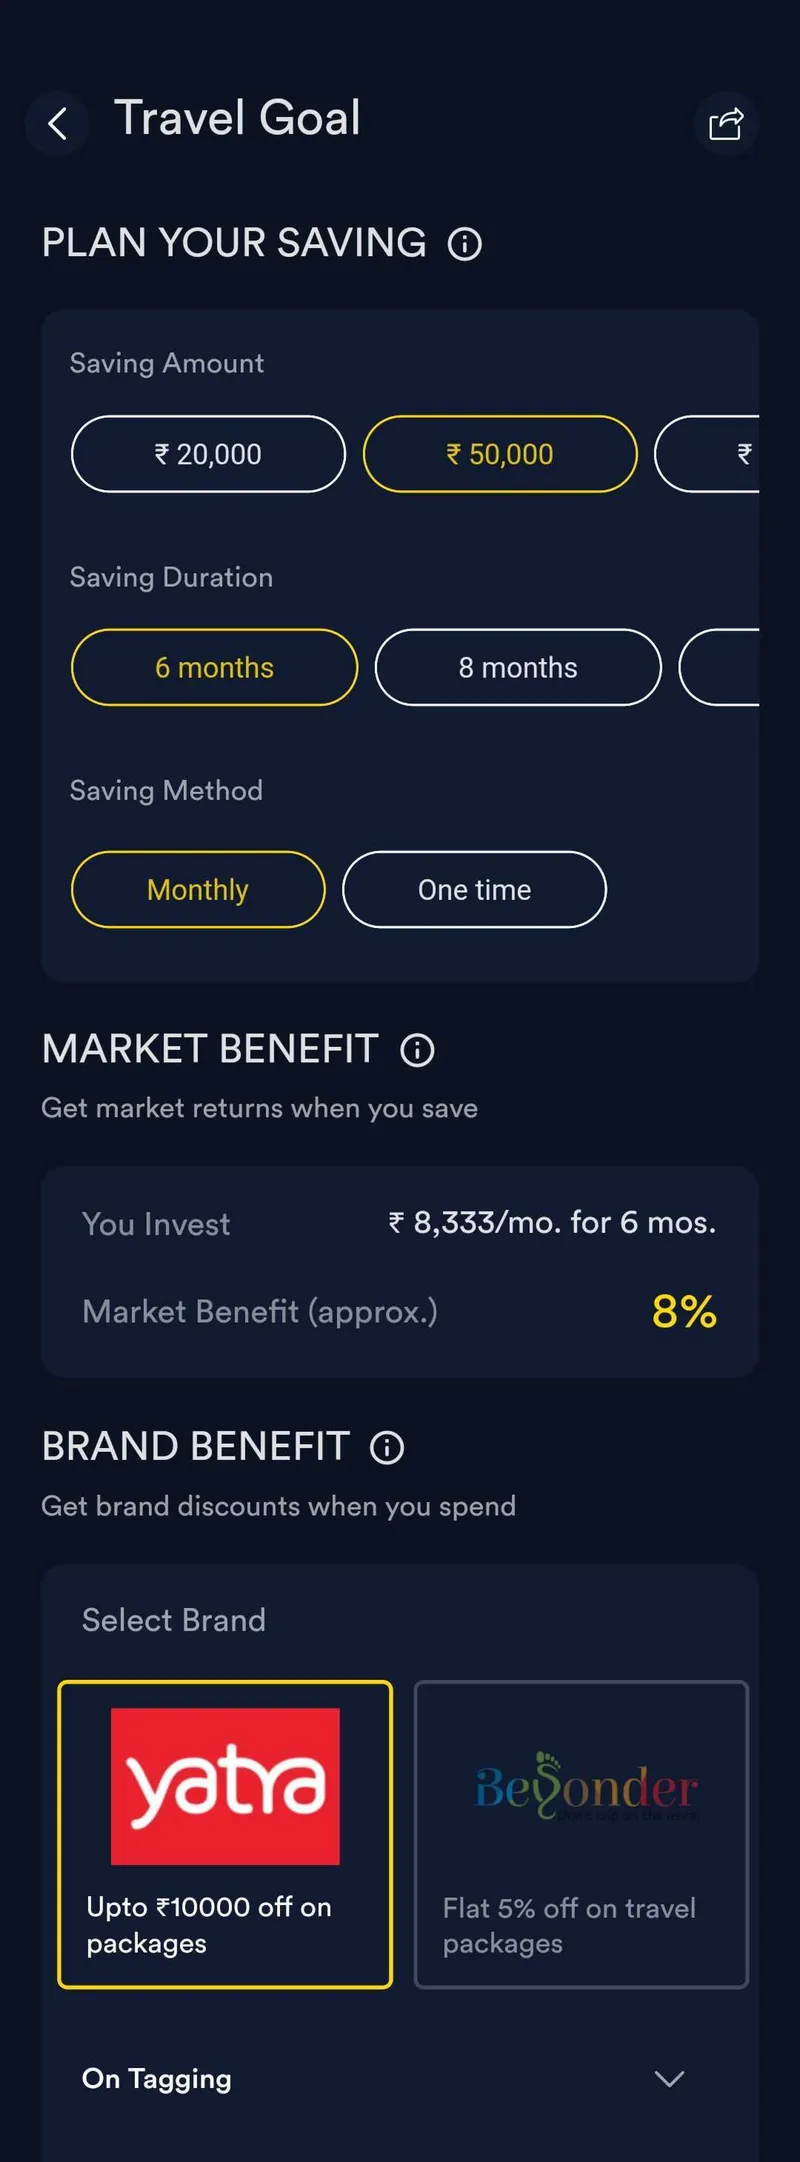800x2162 pixels.
Task: Tap partially visible third duration option
Action: coord(722,667)
